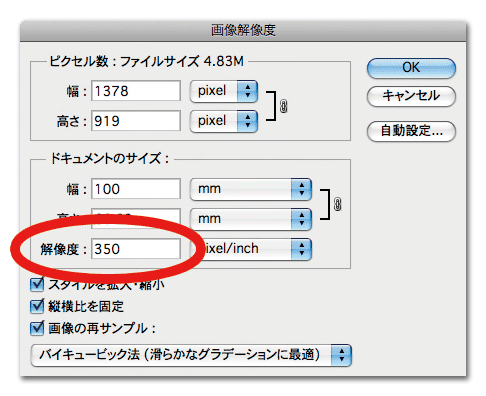This screenshot has height=396, width=486.
Task: Disable the 画像の再サンプル checkbox
Action: click(x=37, y=328)
